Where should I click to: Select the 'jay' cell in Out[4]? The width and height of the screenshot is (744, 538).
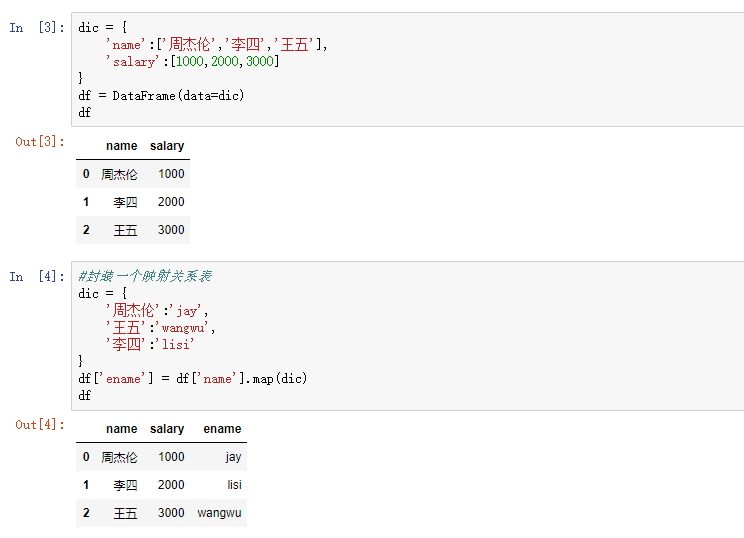(x=233, y=457)
